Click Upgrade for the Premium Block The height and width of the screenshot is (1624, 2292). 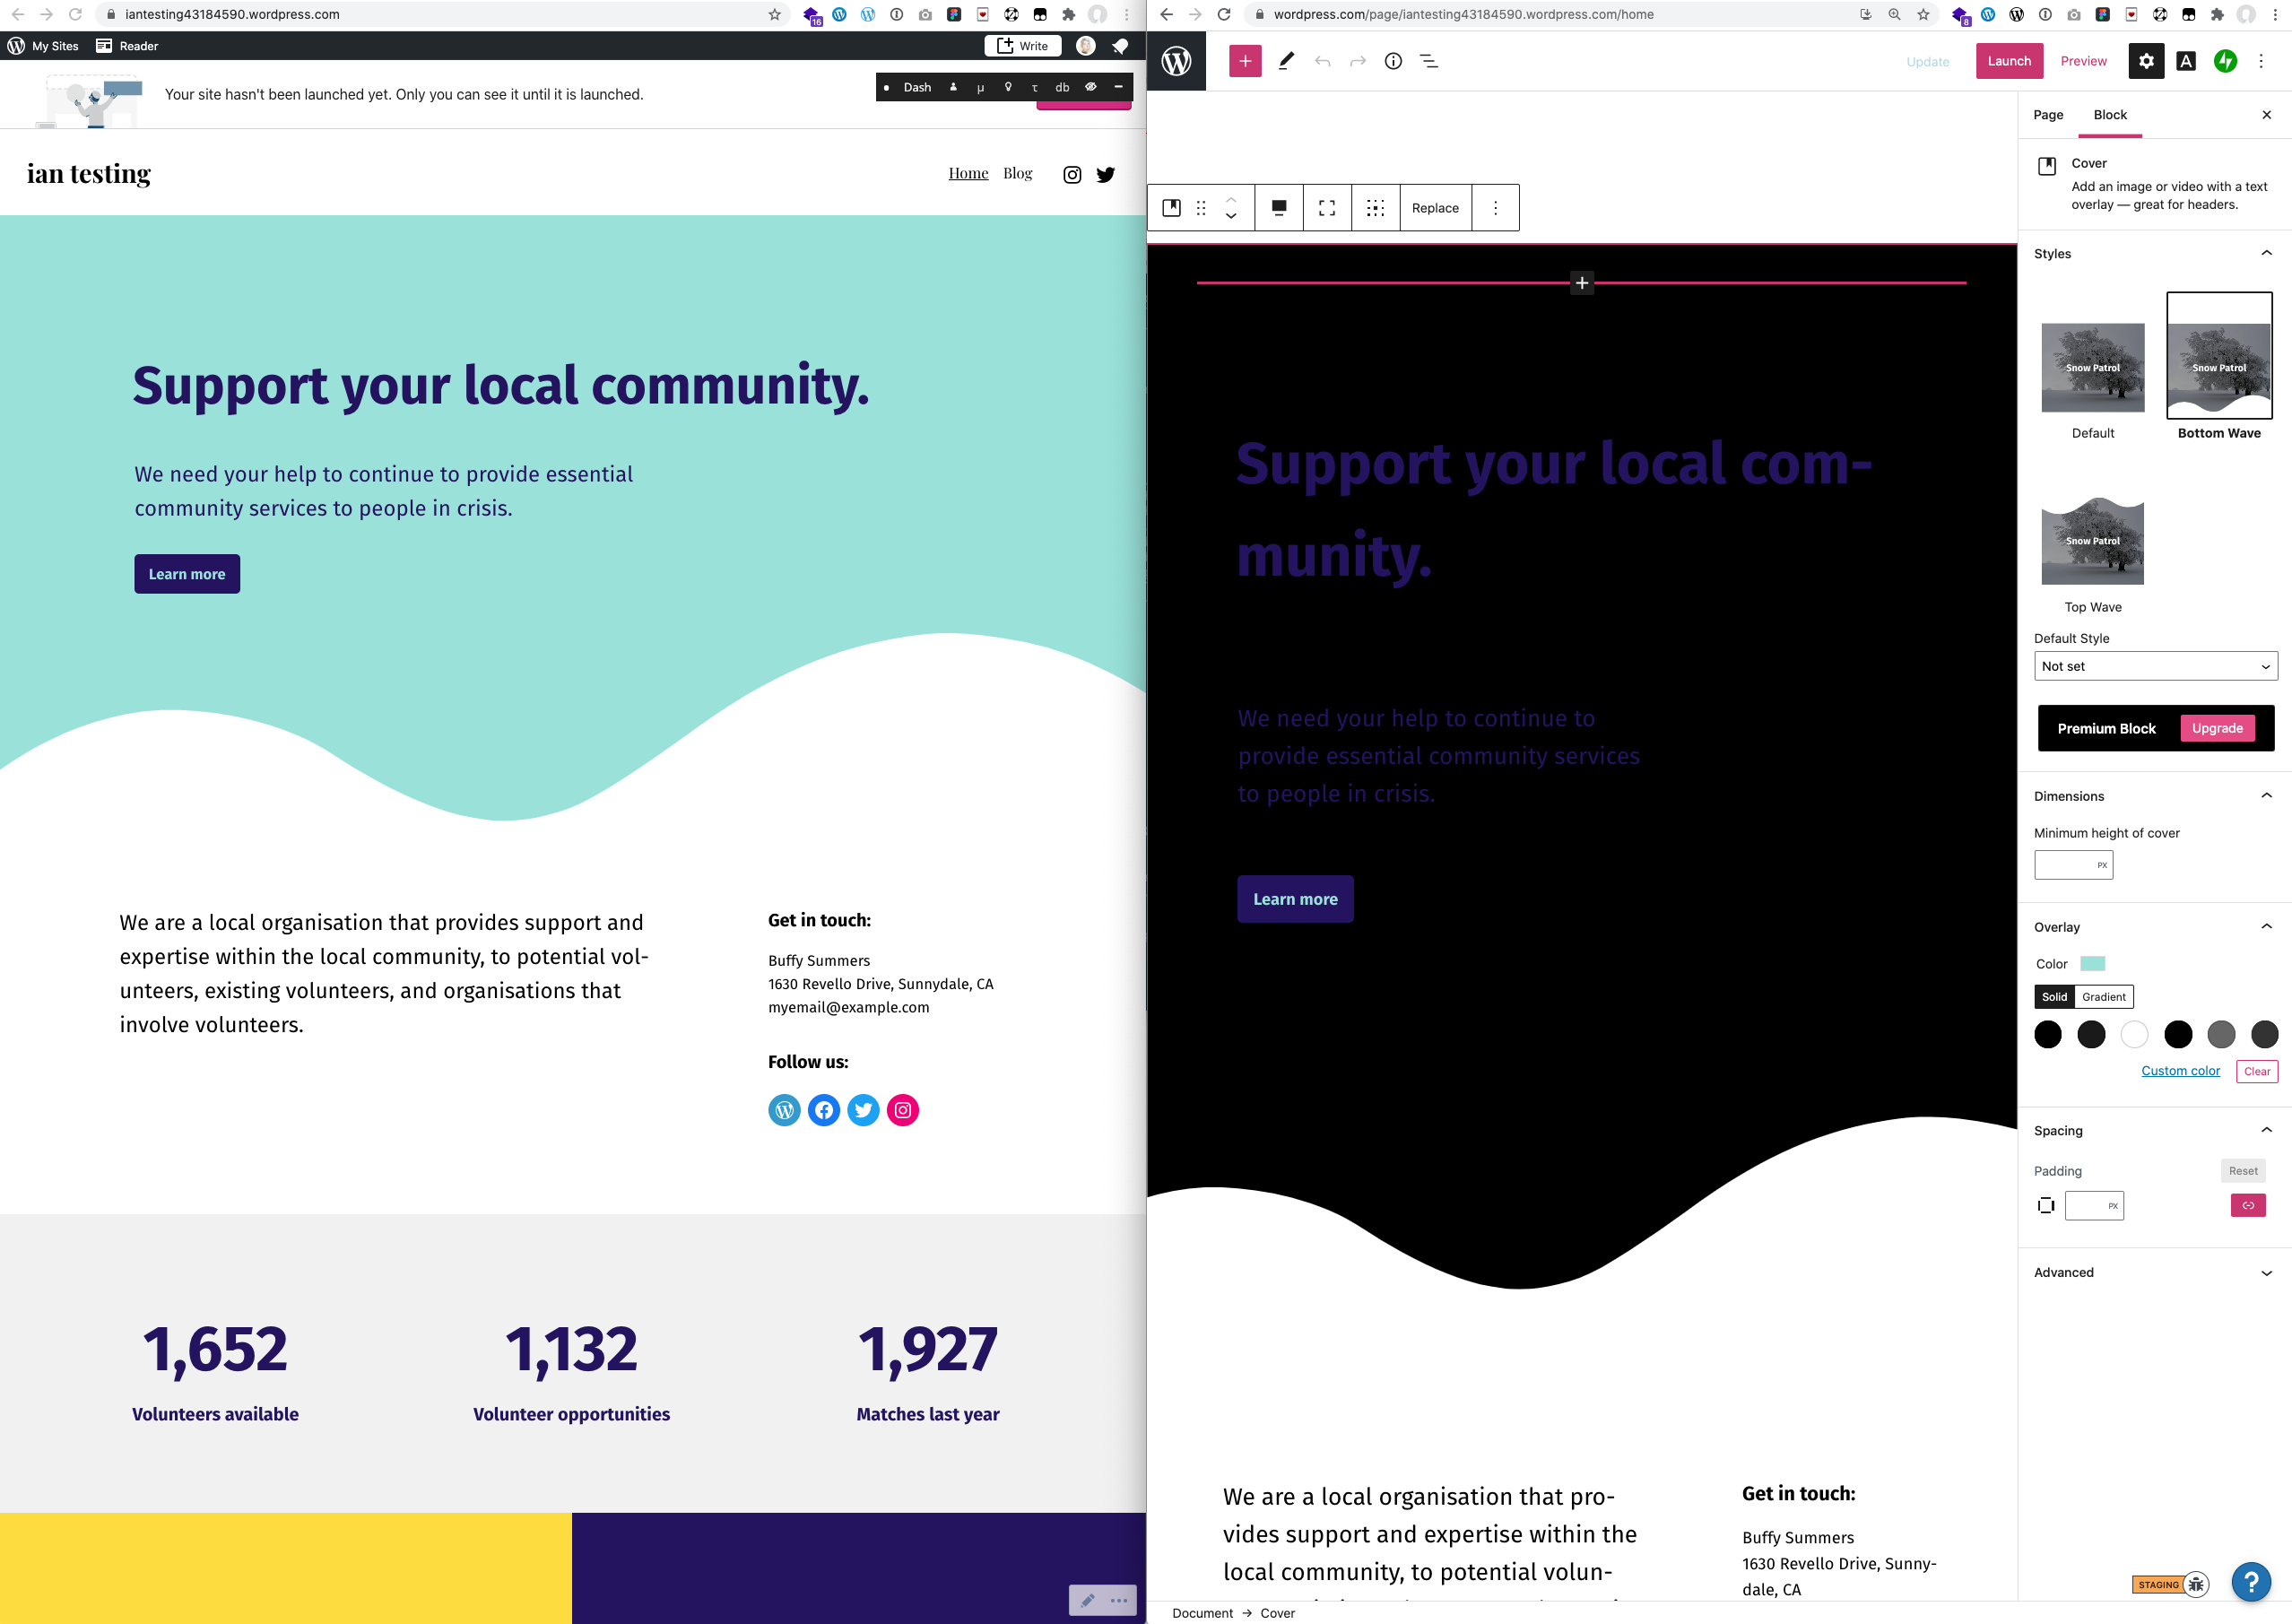(2218, 728)
